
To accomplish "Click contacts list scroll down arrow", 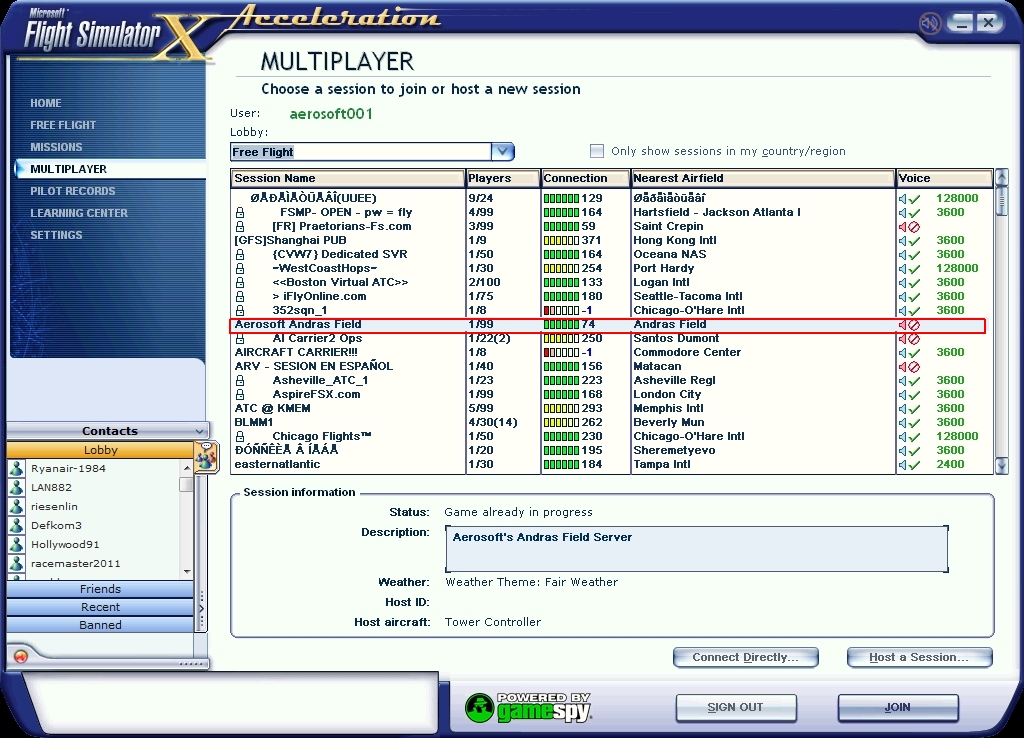I will coord(187,571).
